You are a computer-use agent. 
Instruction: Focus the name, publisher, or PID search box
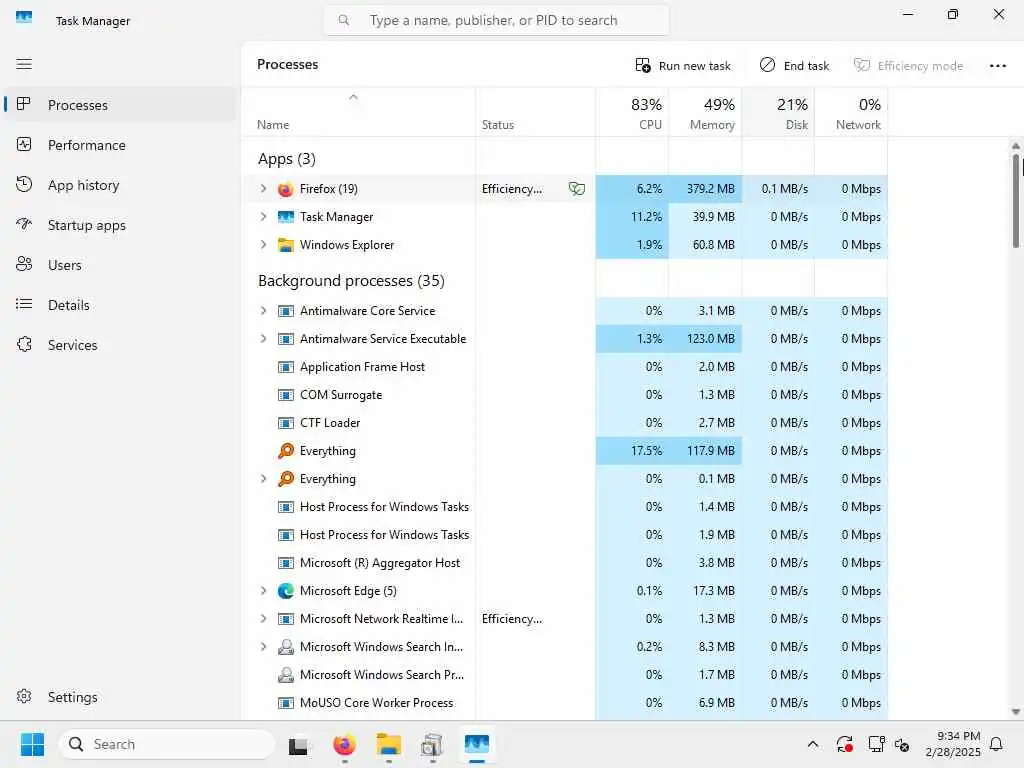click(x=496, y=20)
